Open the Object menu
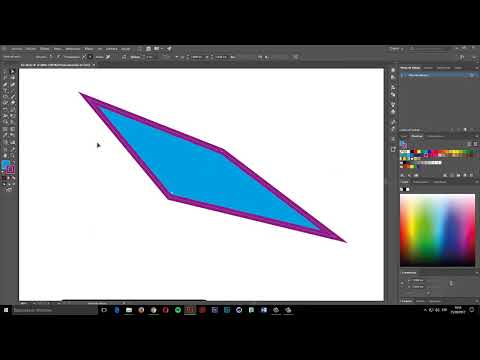This screenshot has height=360, width=480. [45, 49]
